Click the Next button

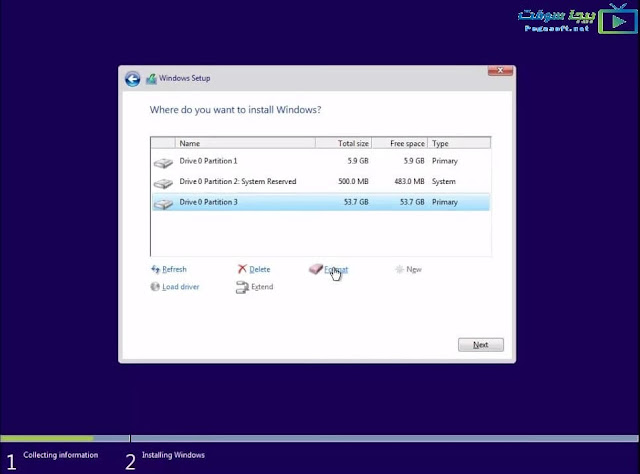[481, 345]
